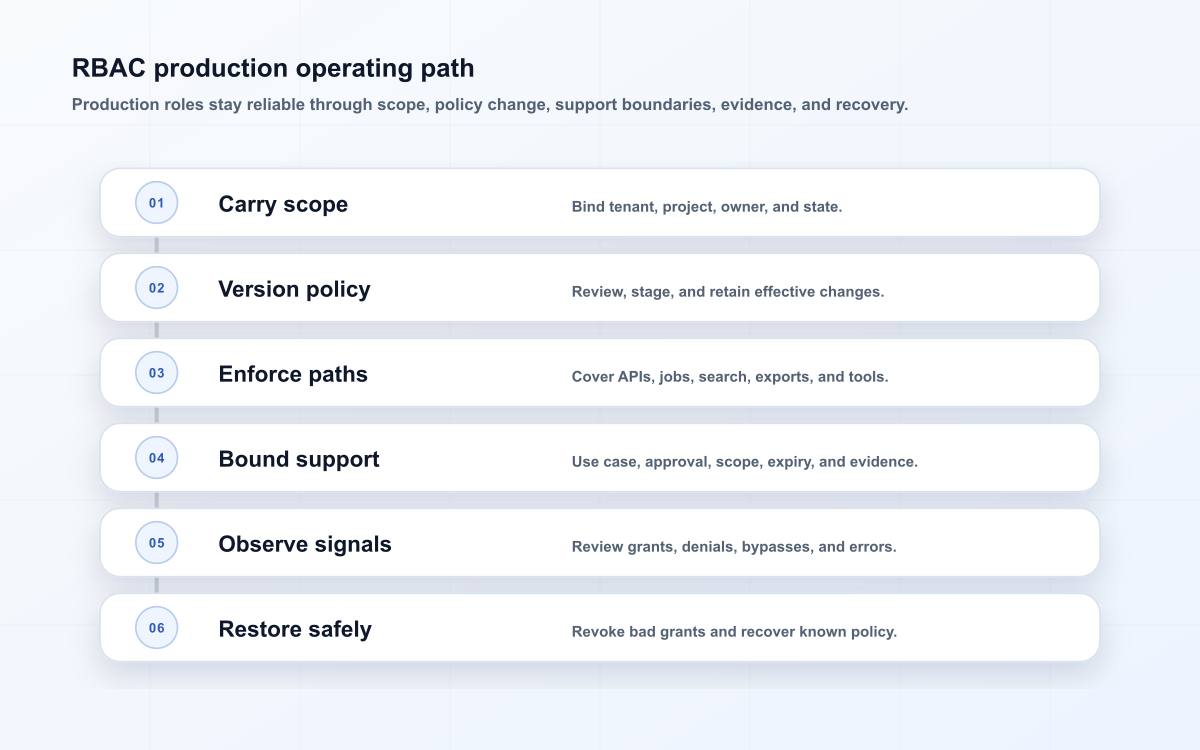
Task: Select the Restore safely heading
Action: 295,629
